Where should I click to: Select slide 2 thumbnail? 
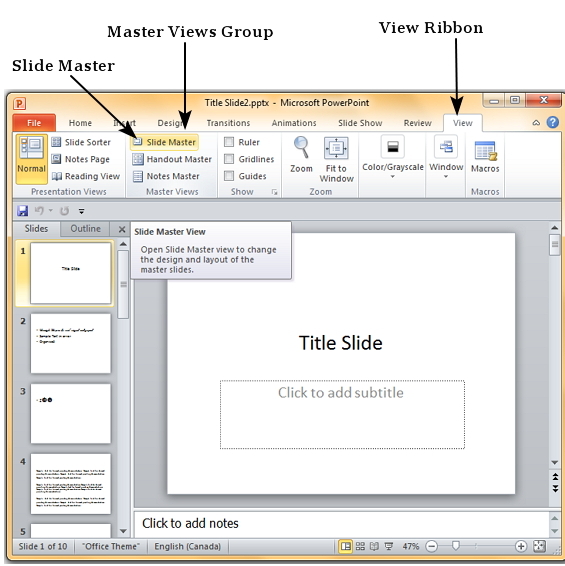pyautogui.click(x=71, y=343)
